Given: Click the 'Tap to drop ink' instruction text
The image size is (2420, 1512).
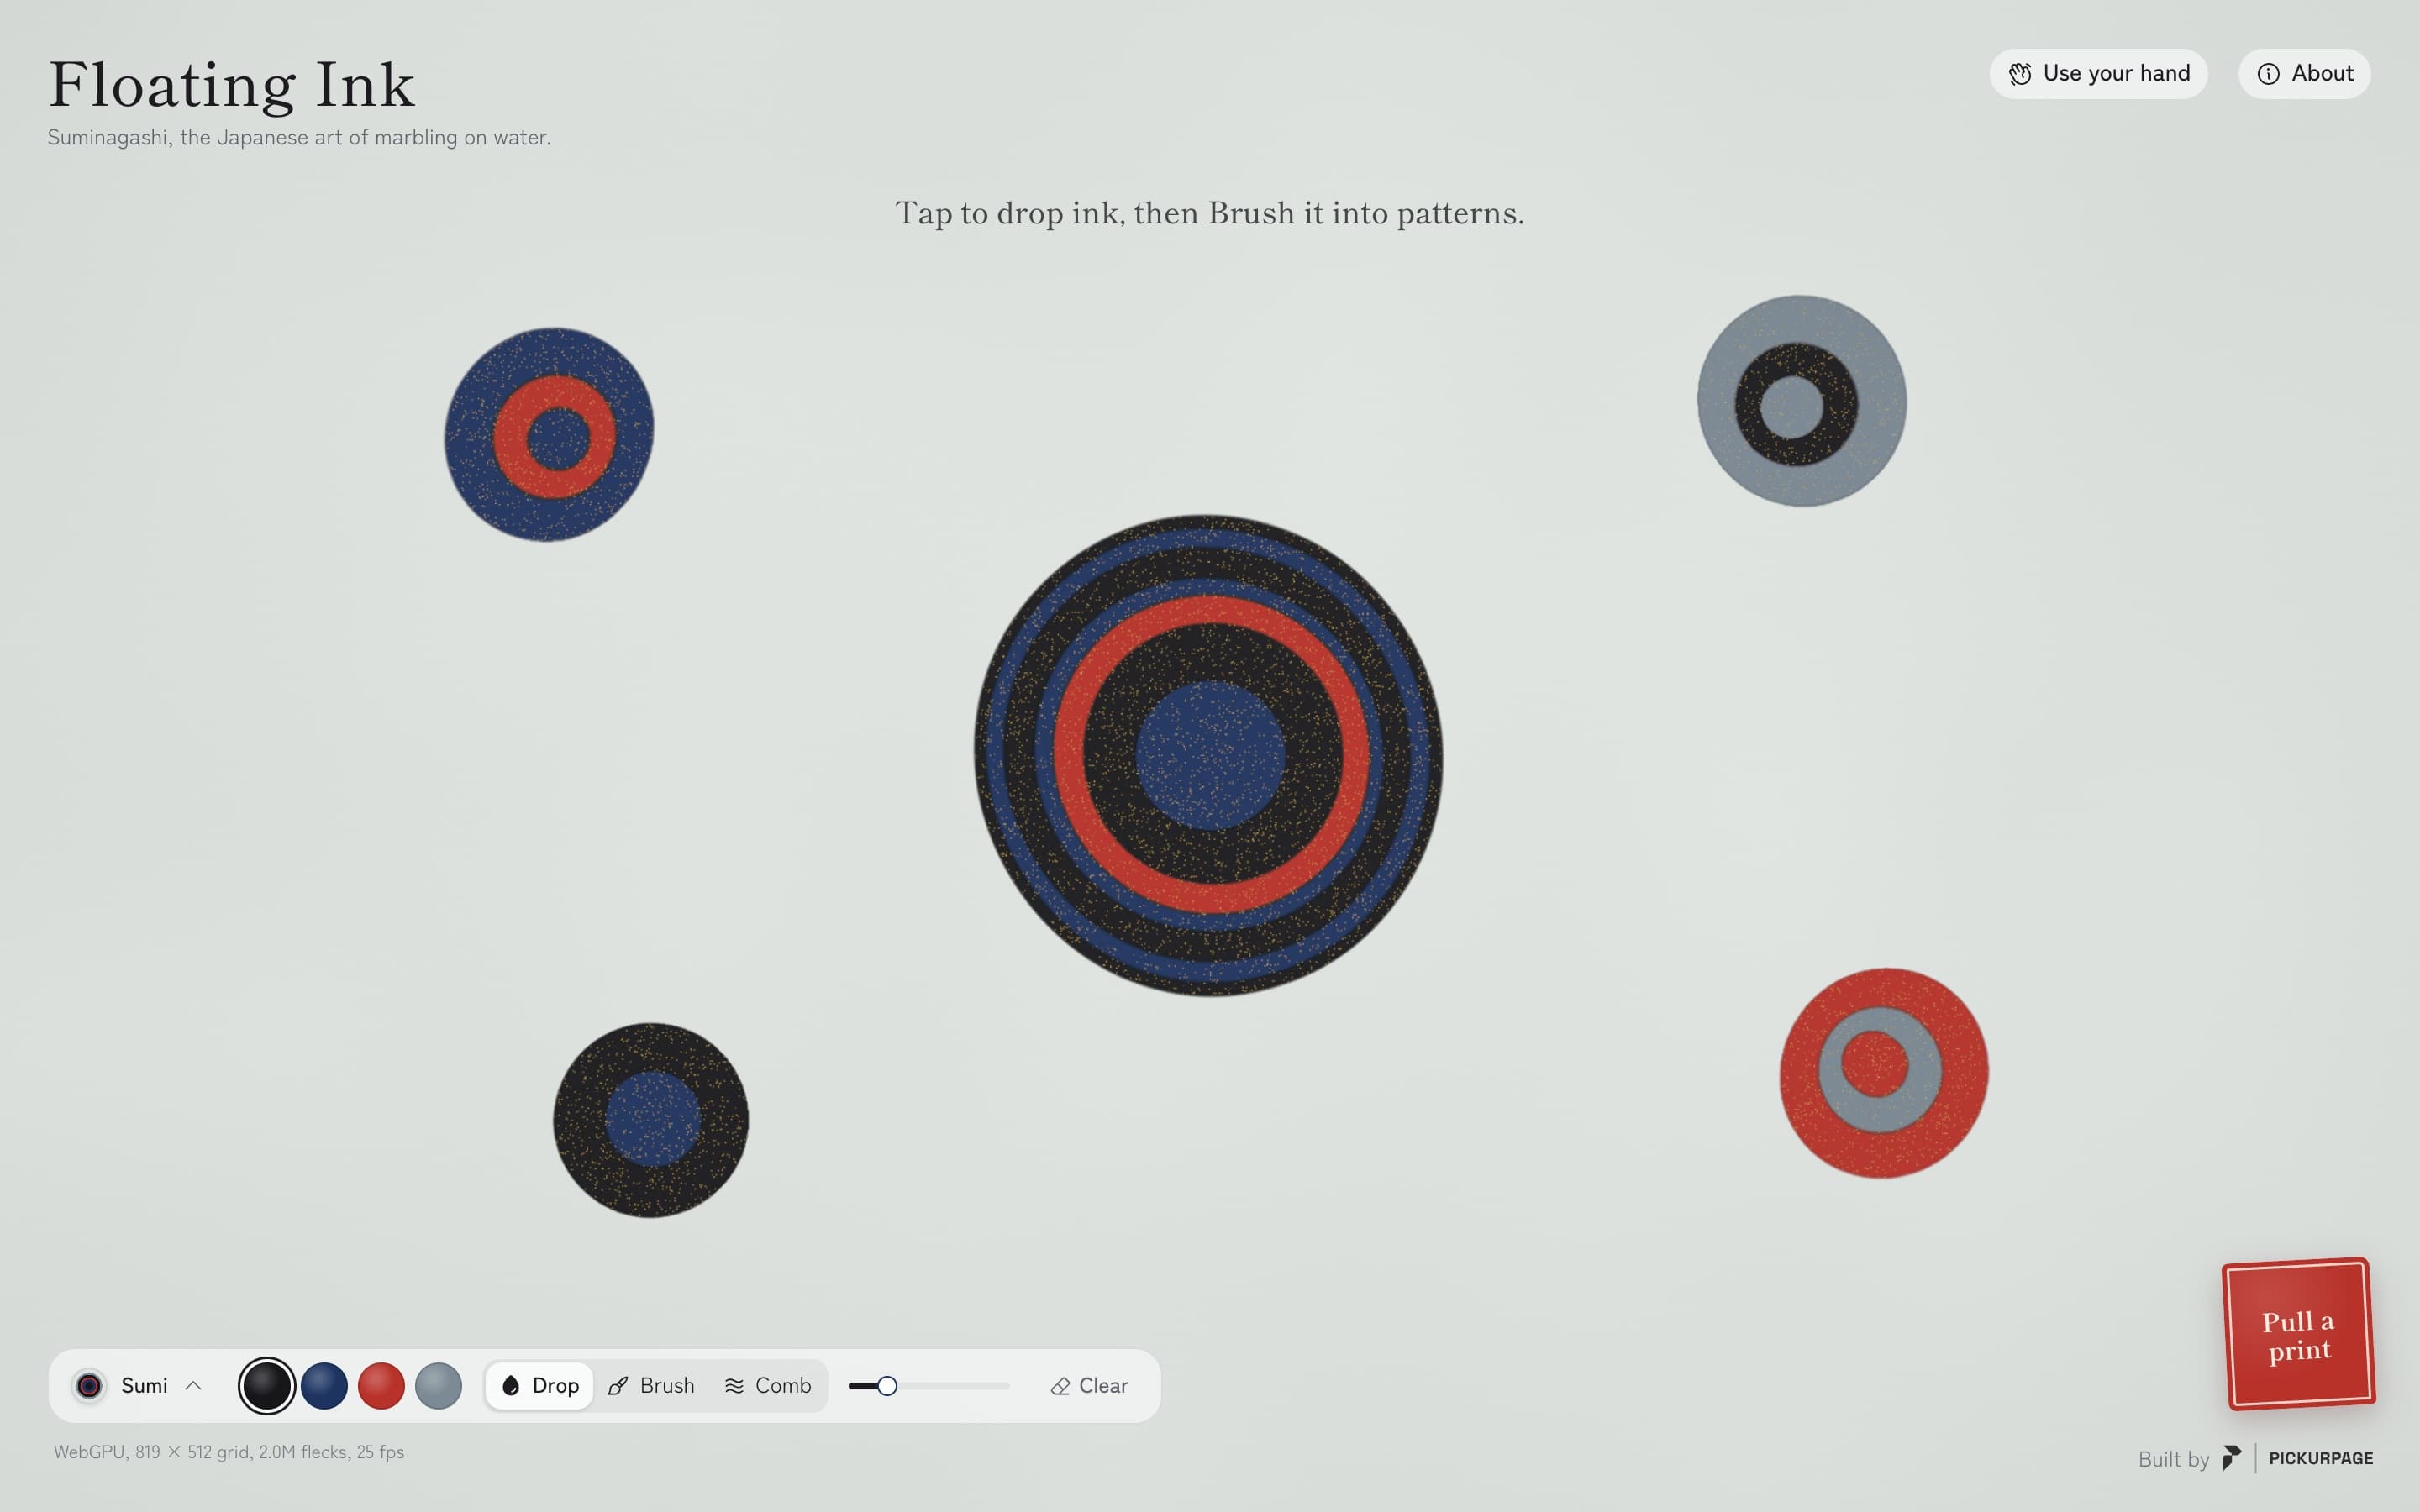Looking at the screenshot, I should [x=1209, y=213].
